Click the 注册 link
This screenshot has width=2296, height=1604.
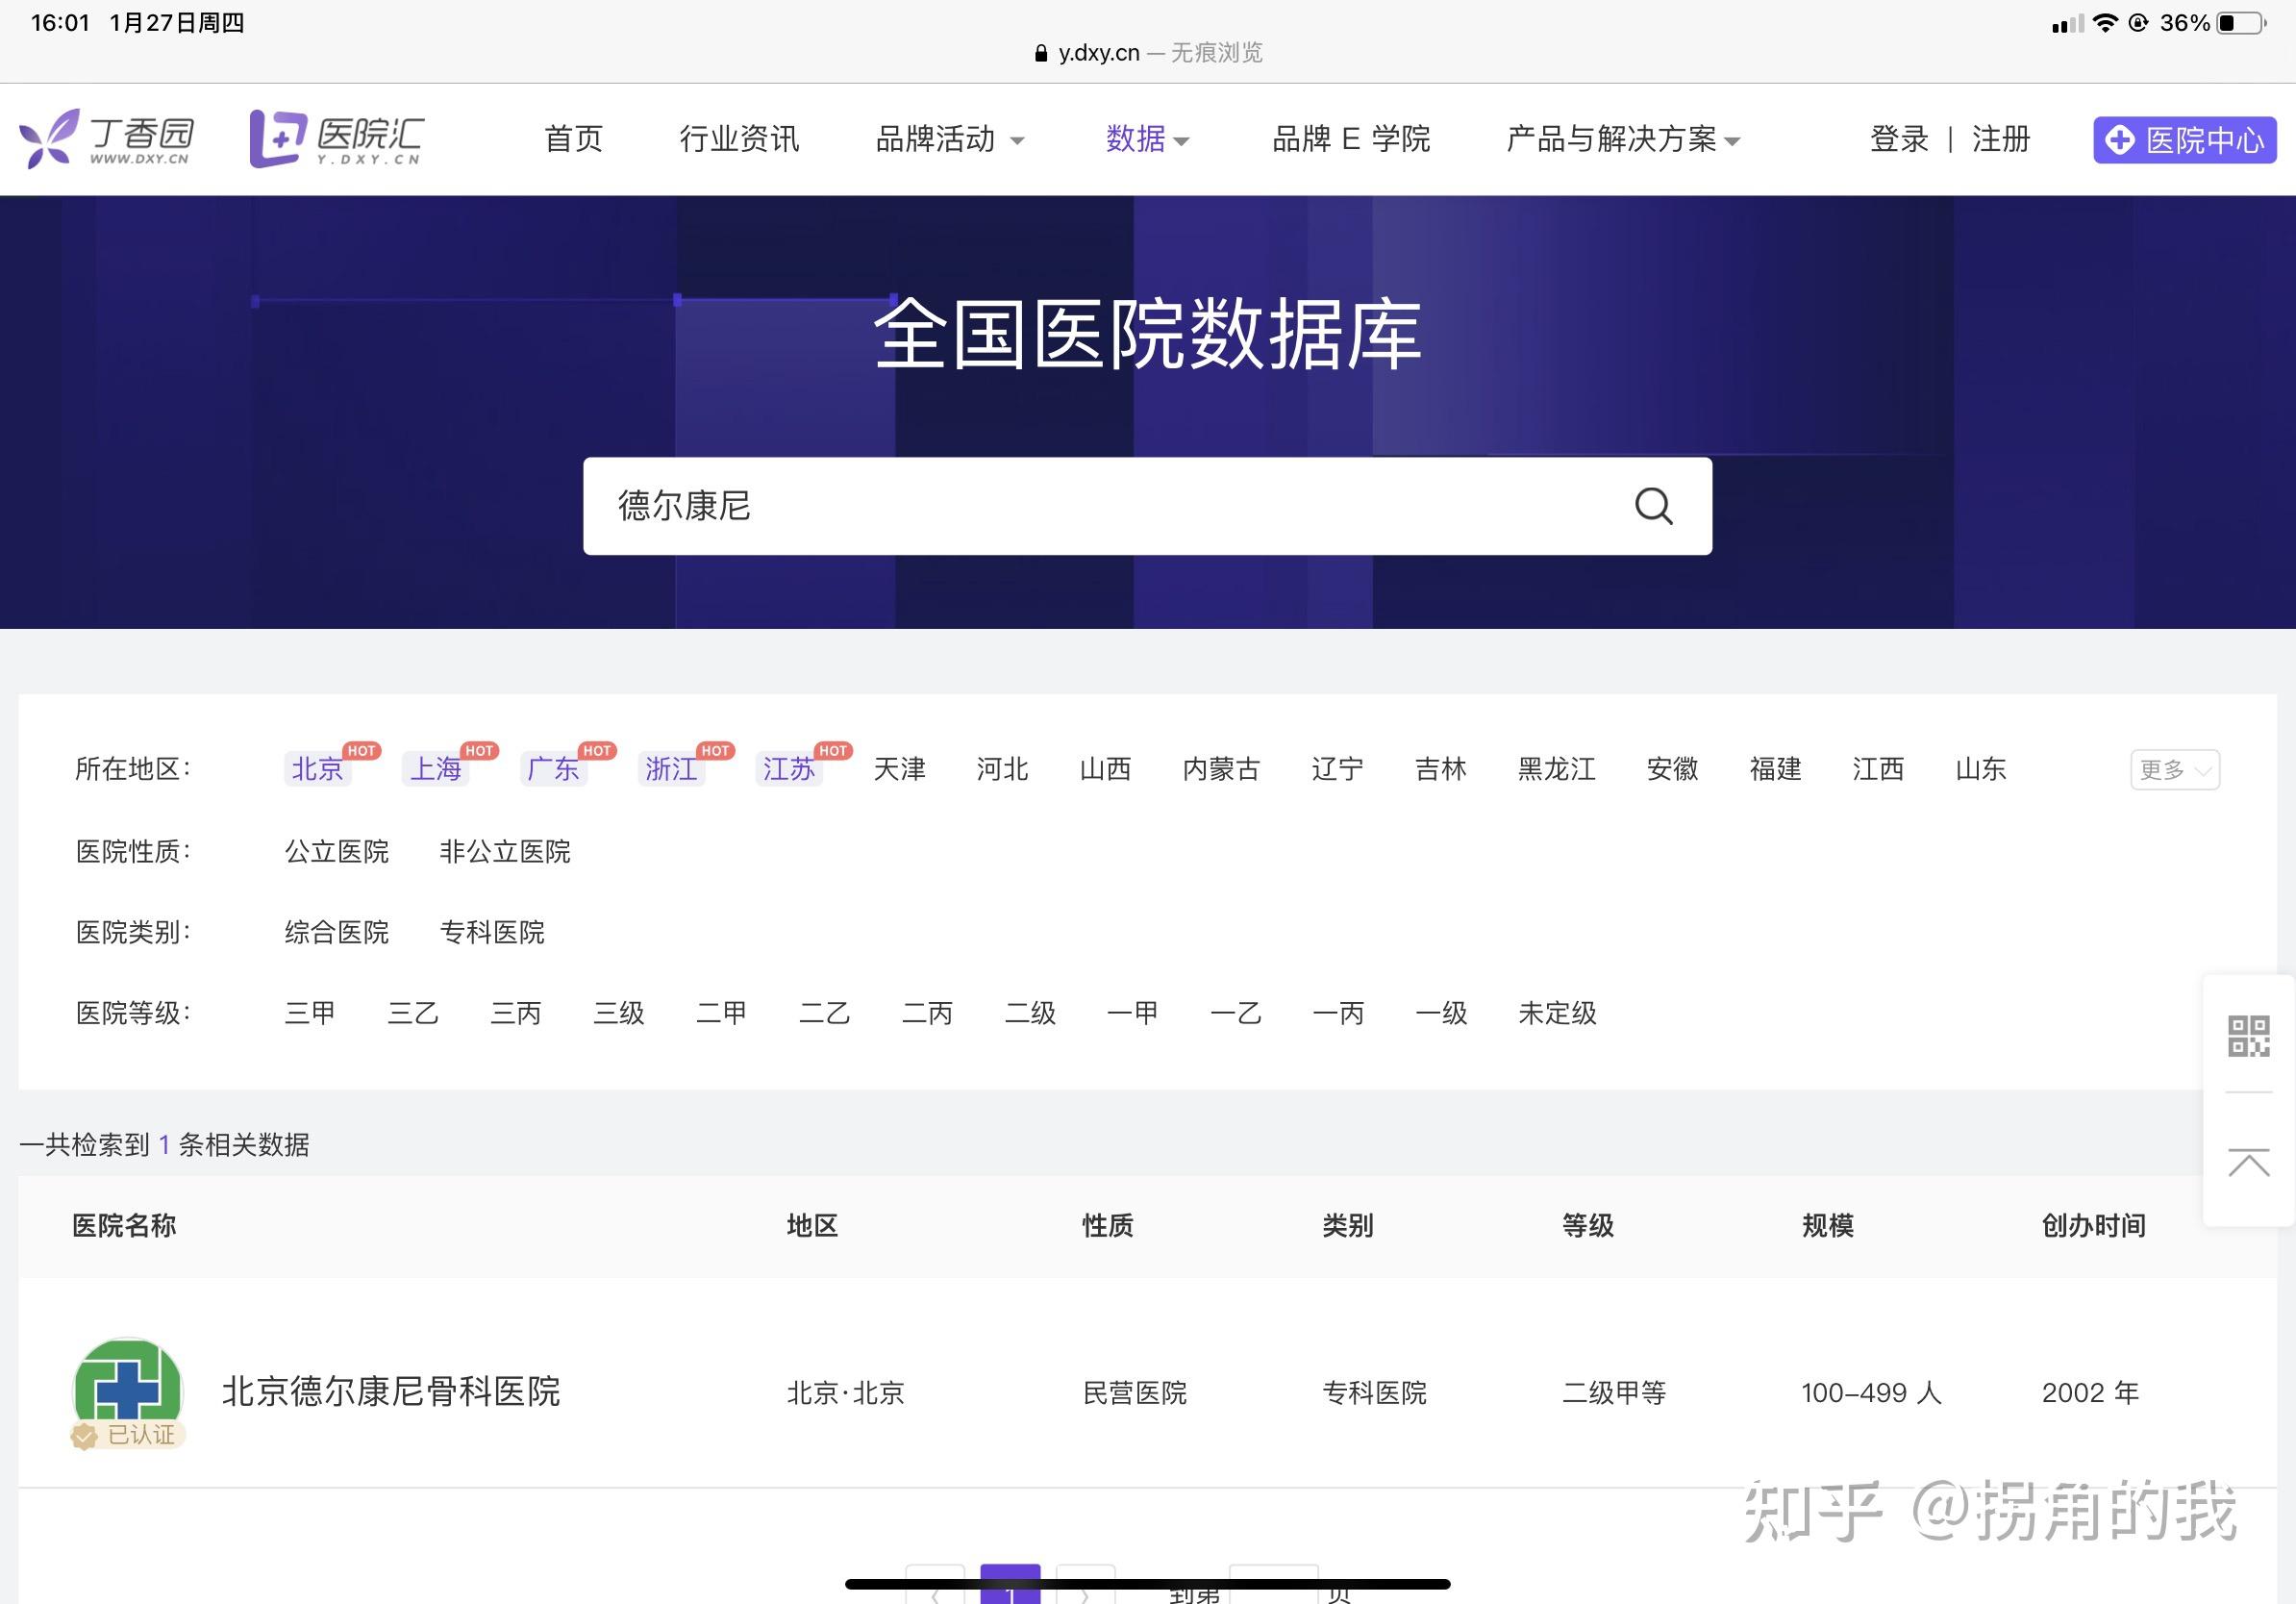tap(2001, 139)
